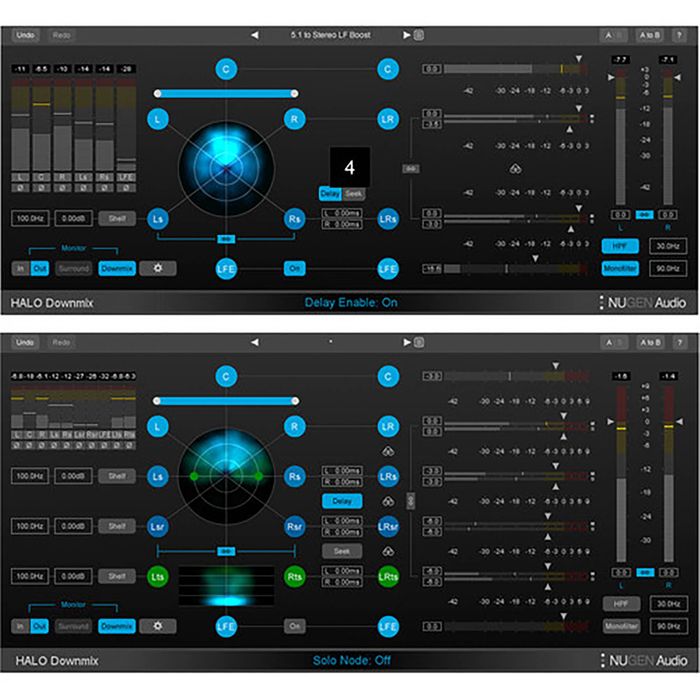Go to the previous preset in the top plugin

[254, 35]
